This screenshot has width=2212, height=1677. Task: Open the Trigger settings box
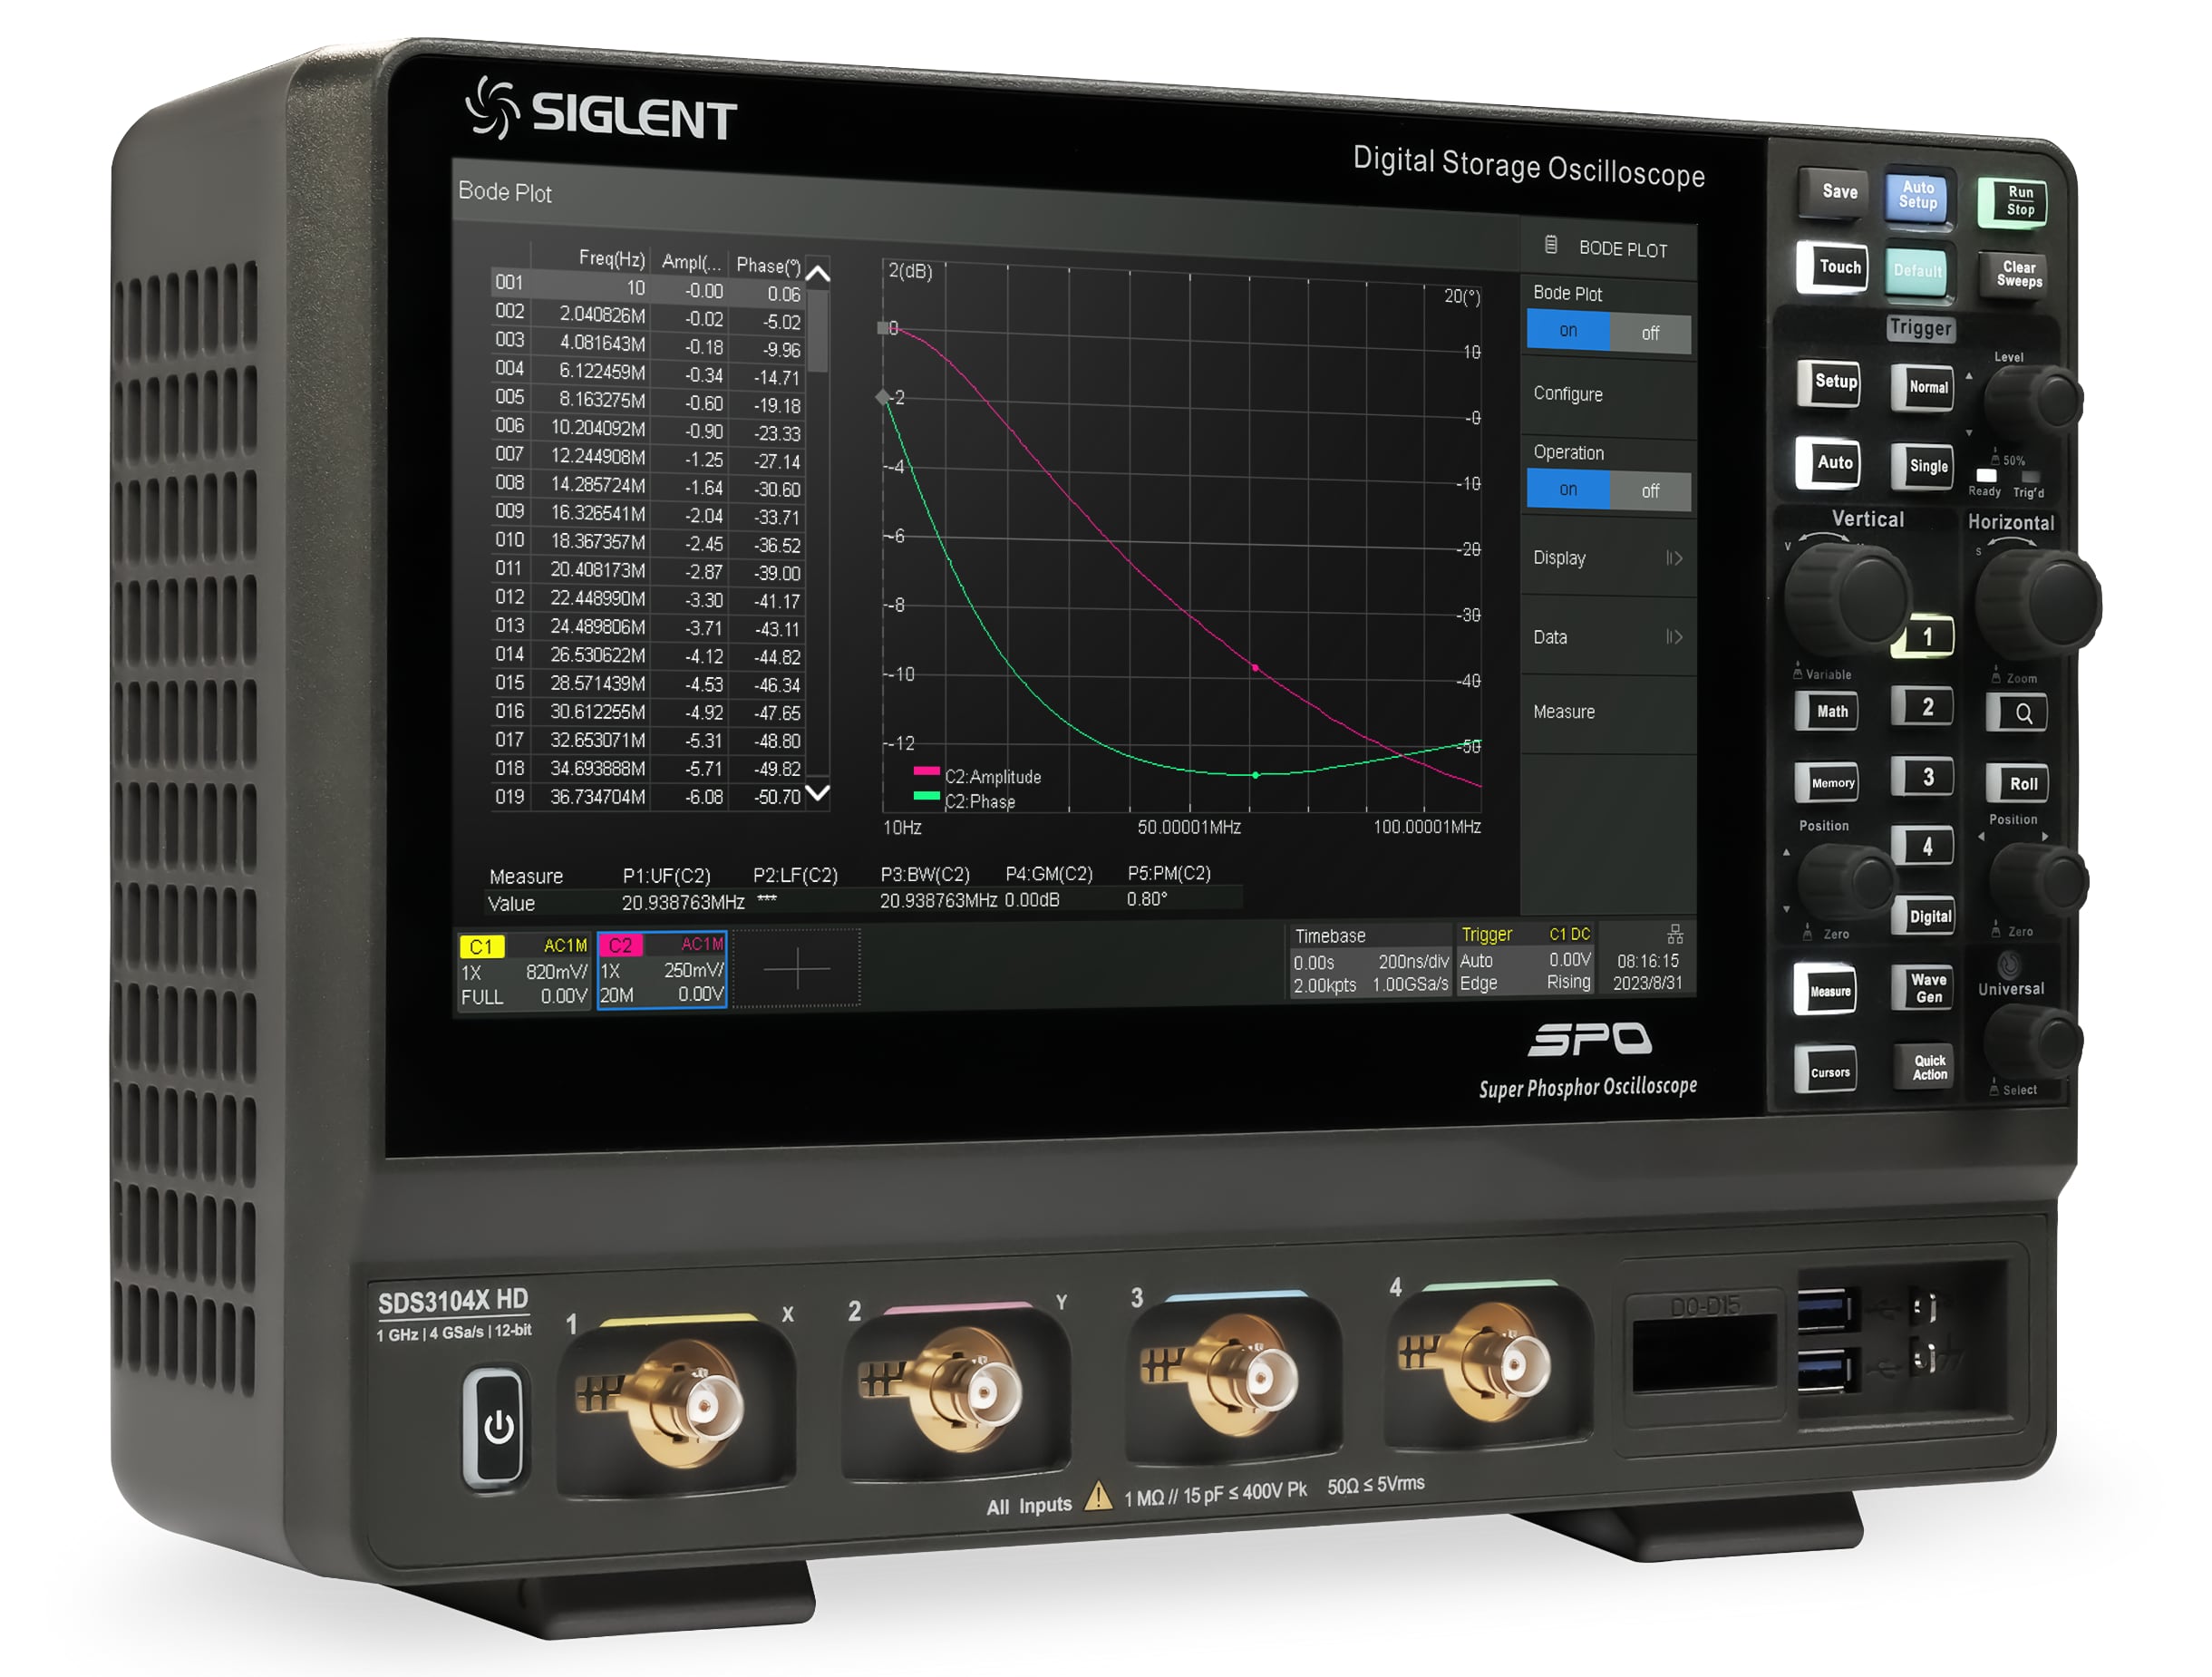[1525, 959]
